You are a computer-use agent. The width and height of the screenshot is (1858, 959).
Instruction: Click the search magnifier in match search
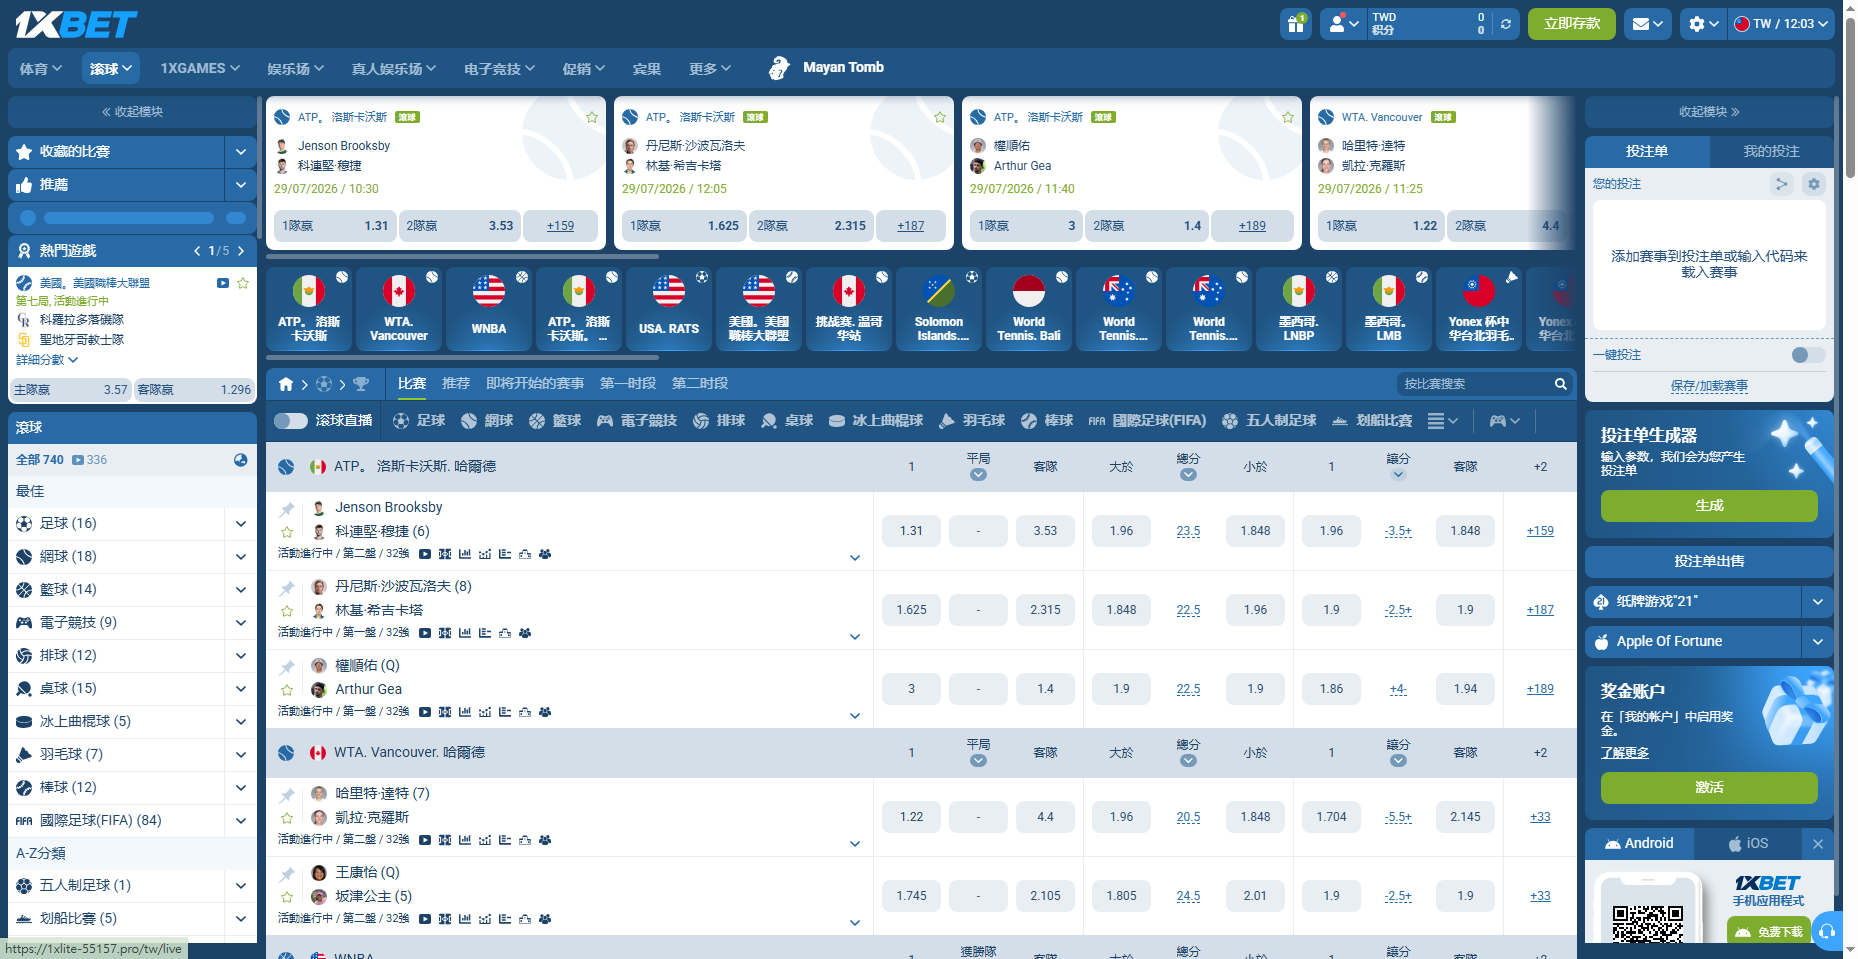(1560, 384)
